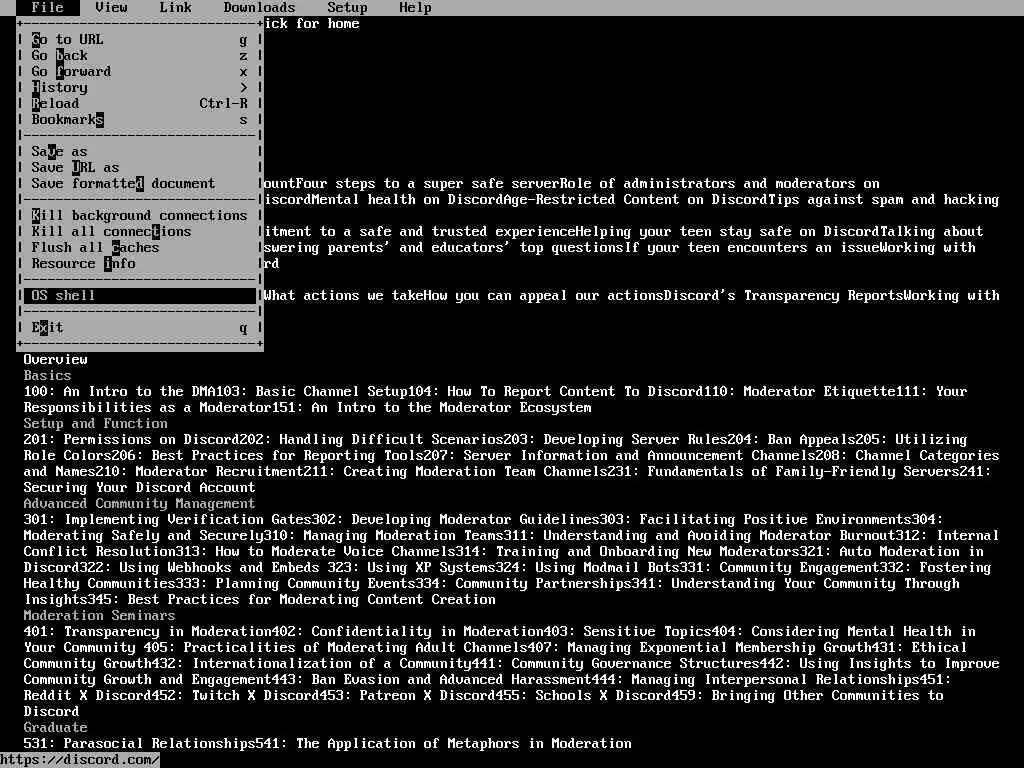
Task: Open 'How you can appeal our actions'
Action: pyautogui.click(x=543, y=296)
